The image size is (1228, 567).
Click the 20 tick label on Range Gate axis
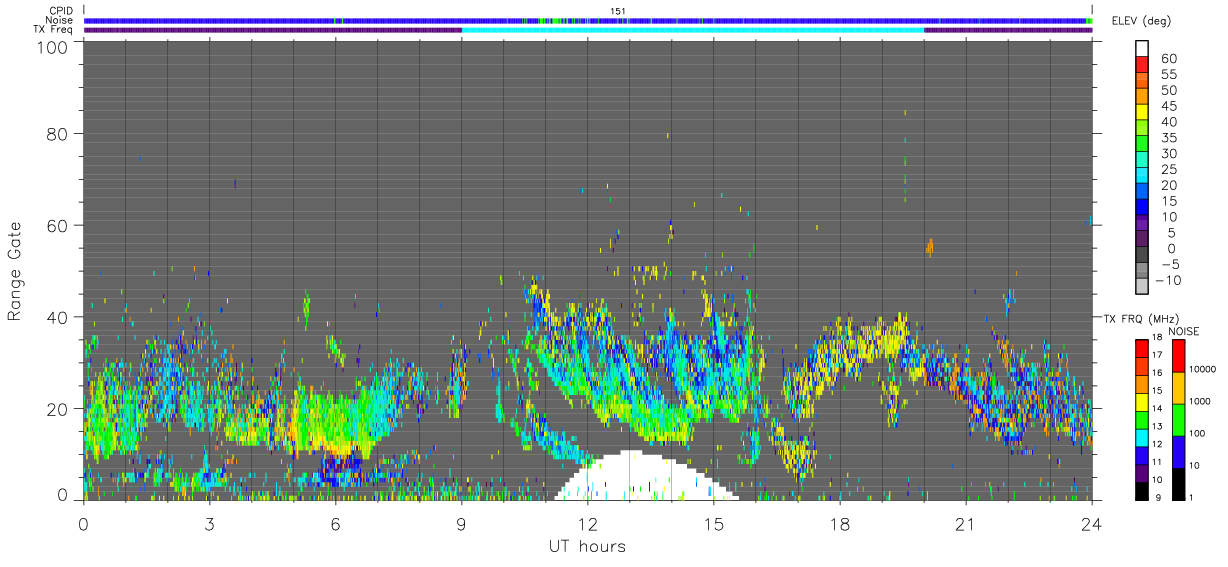pyautogui.click(x=56, y=409)
